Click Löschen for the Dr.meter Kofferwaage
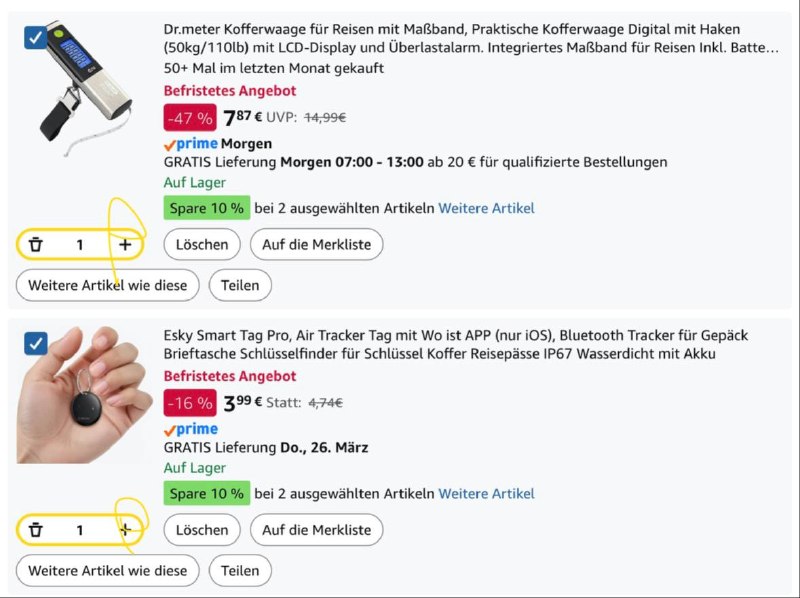 (x=202, y=244)
